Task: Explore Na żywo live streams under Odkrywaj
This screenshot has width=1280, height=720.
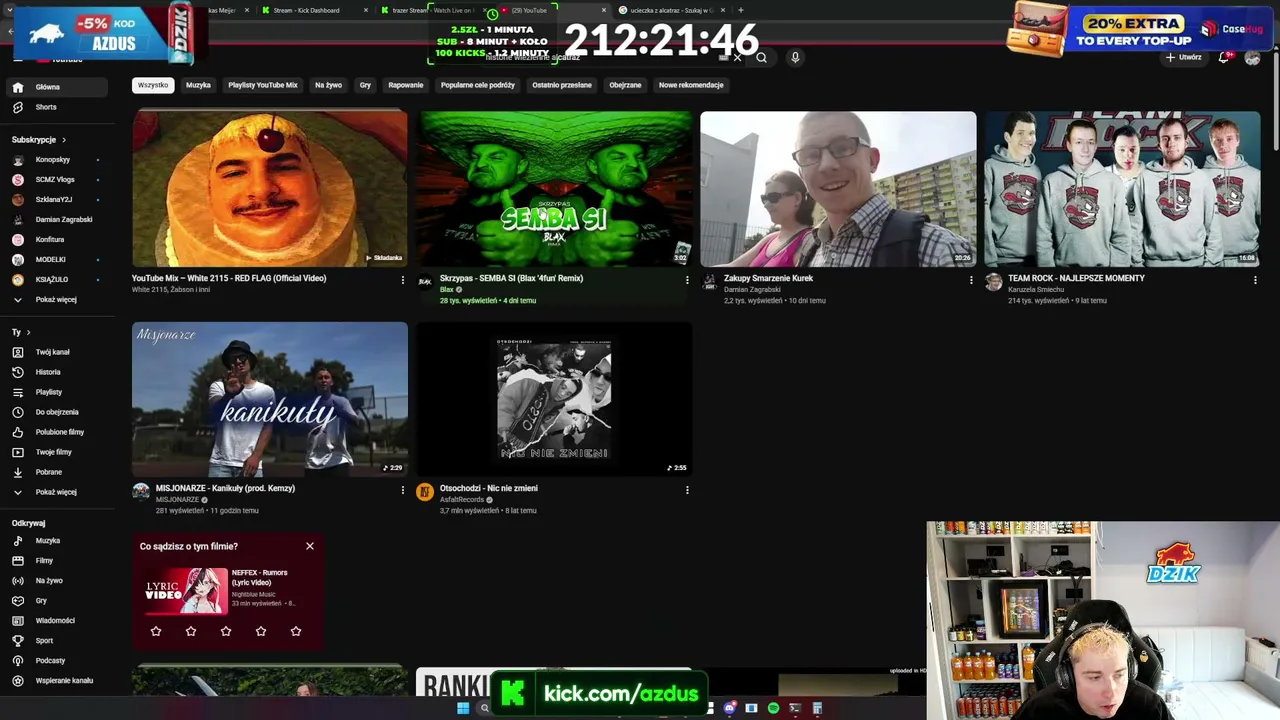Action: (x=58, y=581)
